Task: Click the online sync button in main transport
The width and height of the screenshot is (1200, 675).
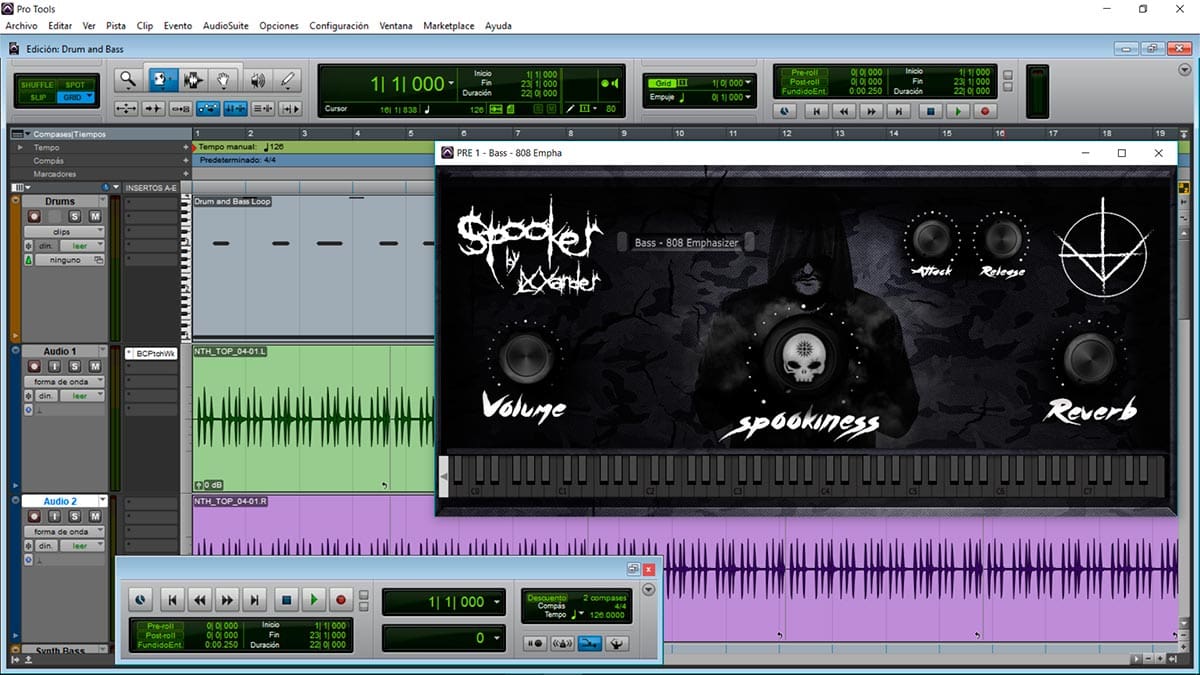Action: (x=785, y=112)
